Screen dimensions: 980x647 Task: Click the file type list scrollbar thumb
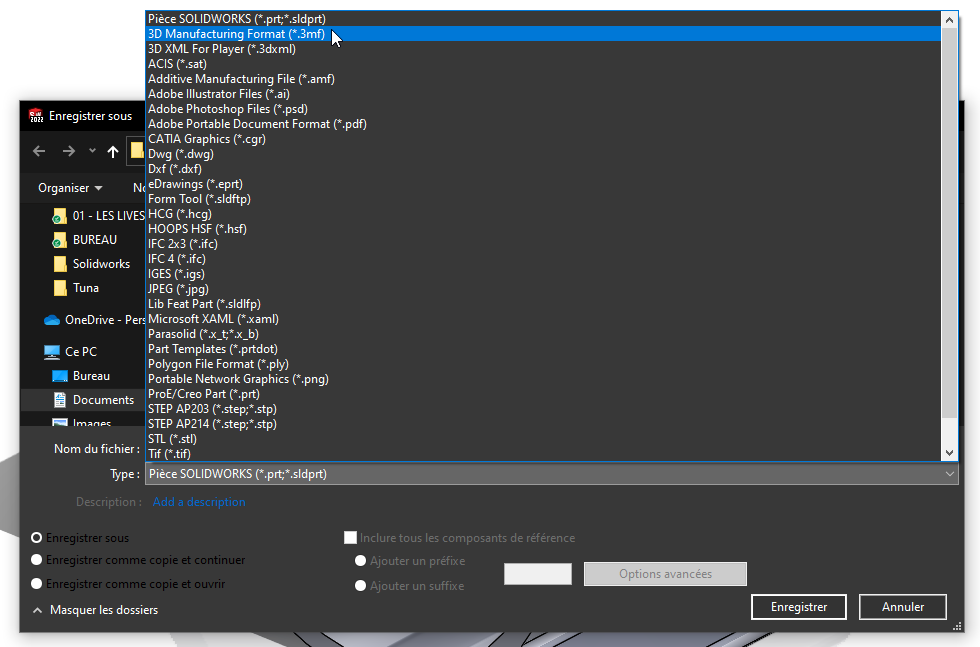point(949,223)
